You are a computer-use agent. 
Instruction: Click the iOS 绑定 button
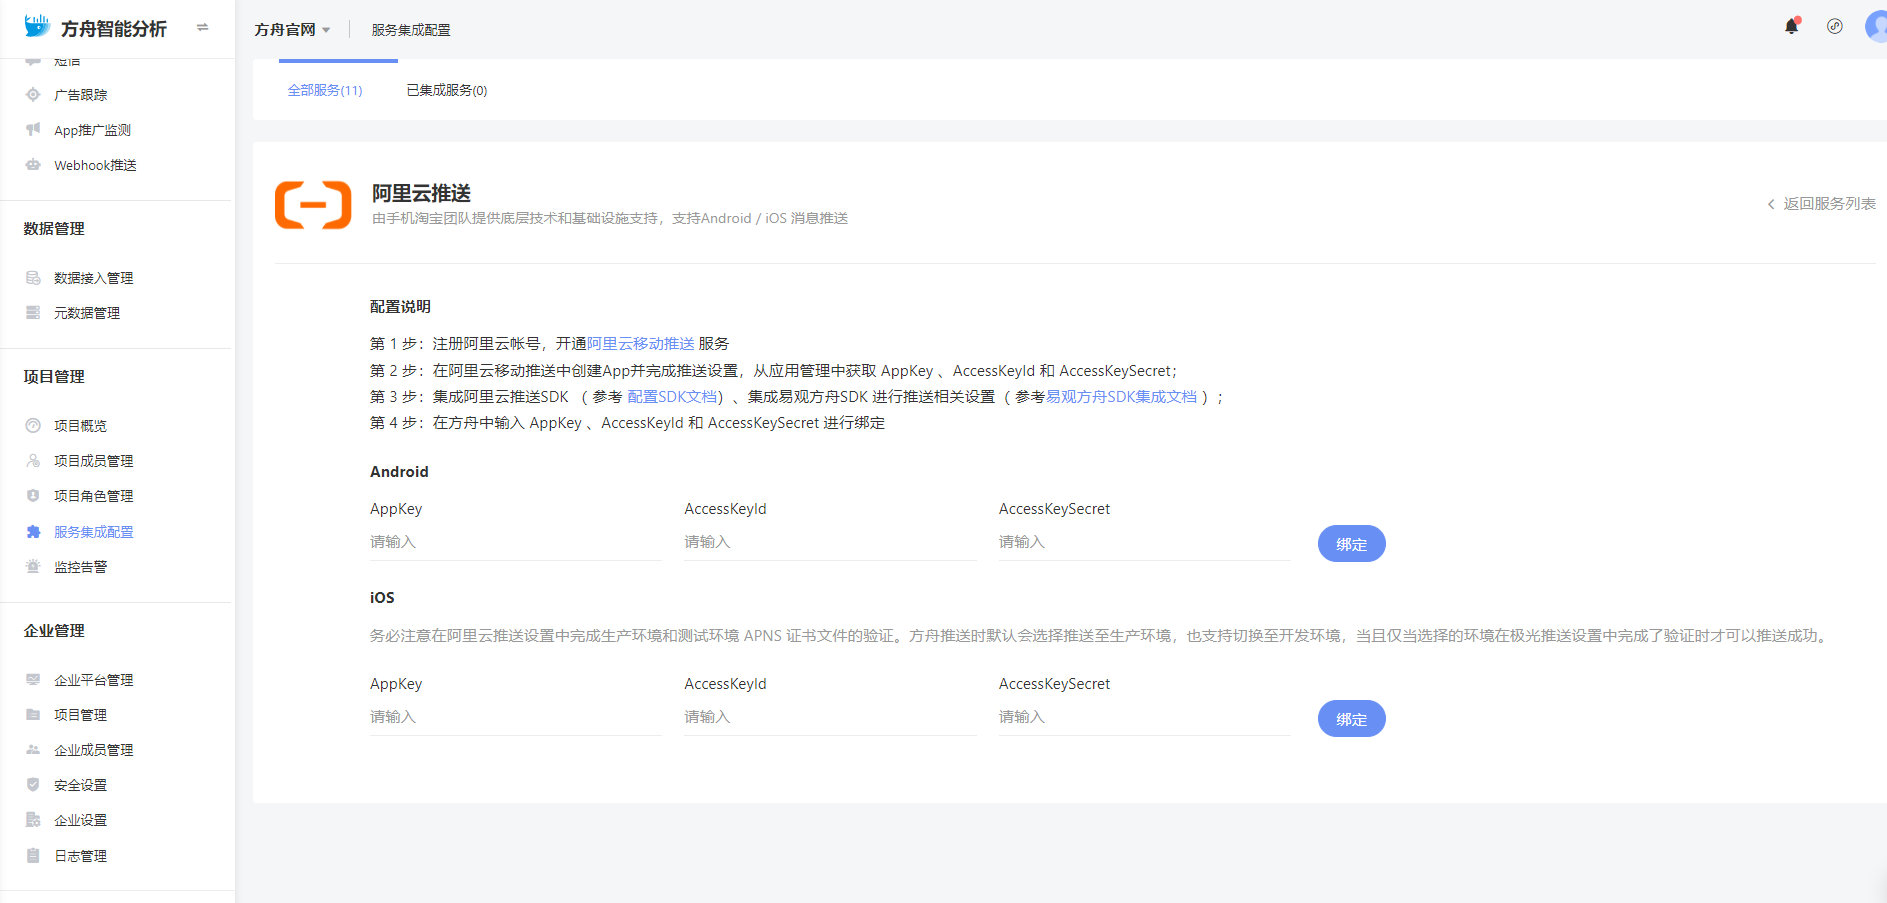[x=1352, y=719]
